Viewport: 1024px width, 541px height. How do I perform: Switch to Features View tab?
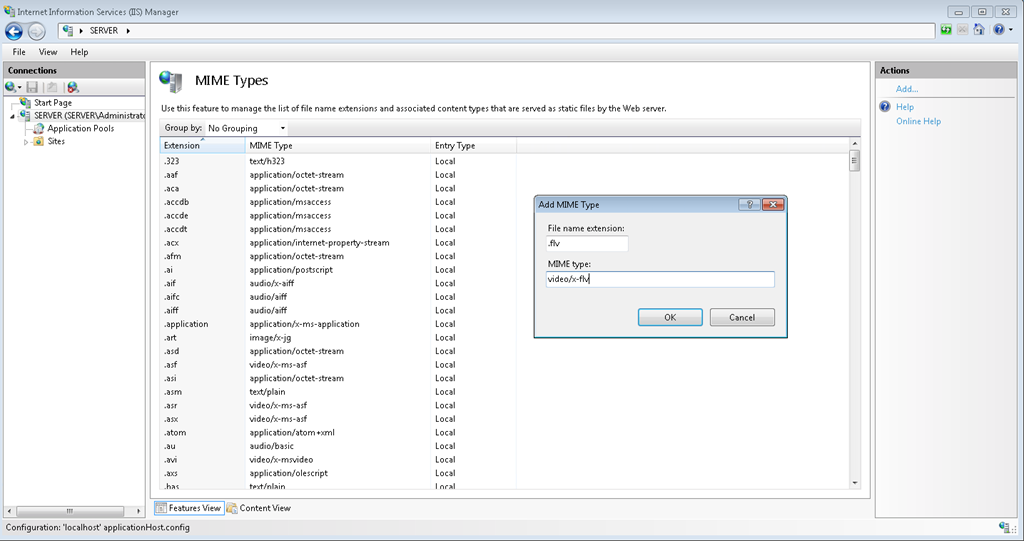[189, 508]
